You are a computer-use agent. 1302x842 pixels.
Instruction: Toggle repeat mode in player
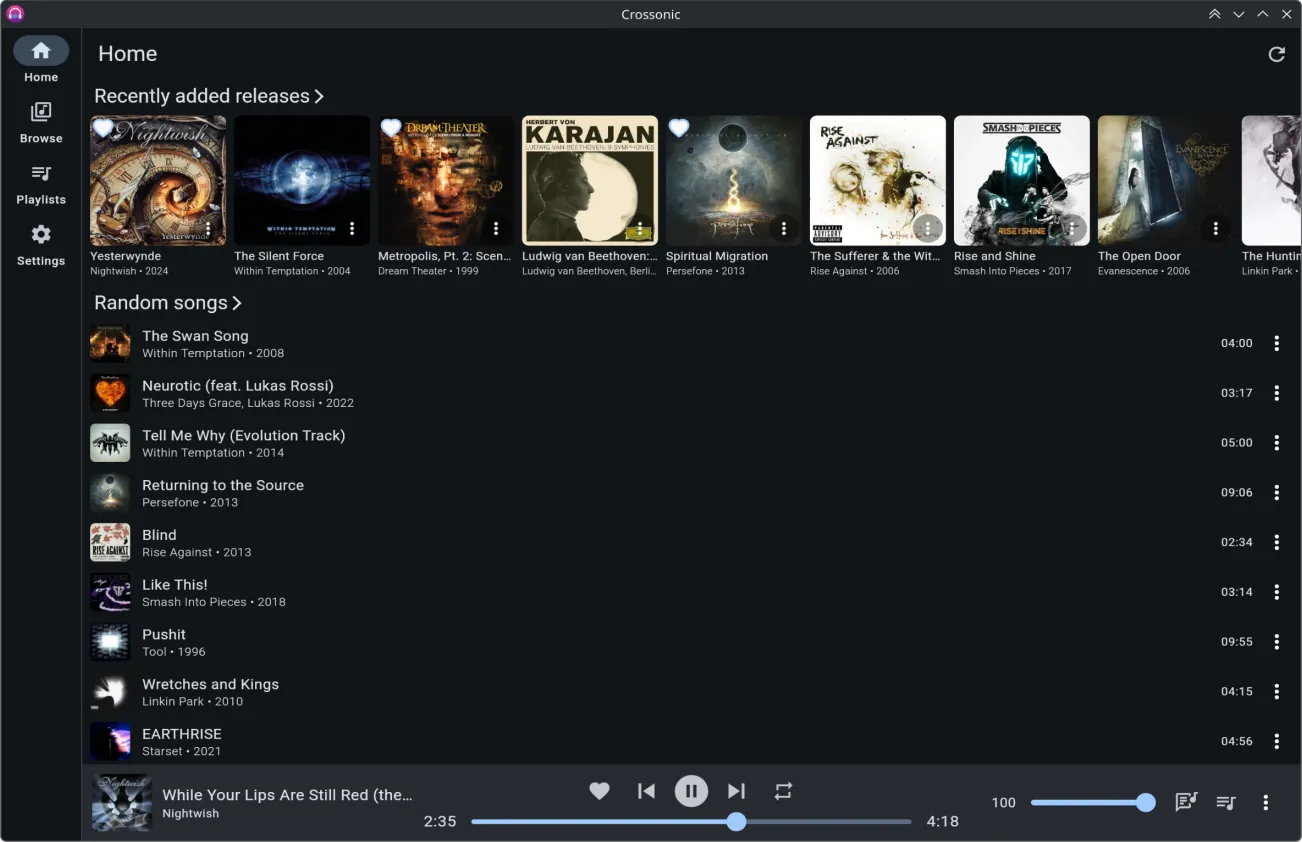pos(783,791)
